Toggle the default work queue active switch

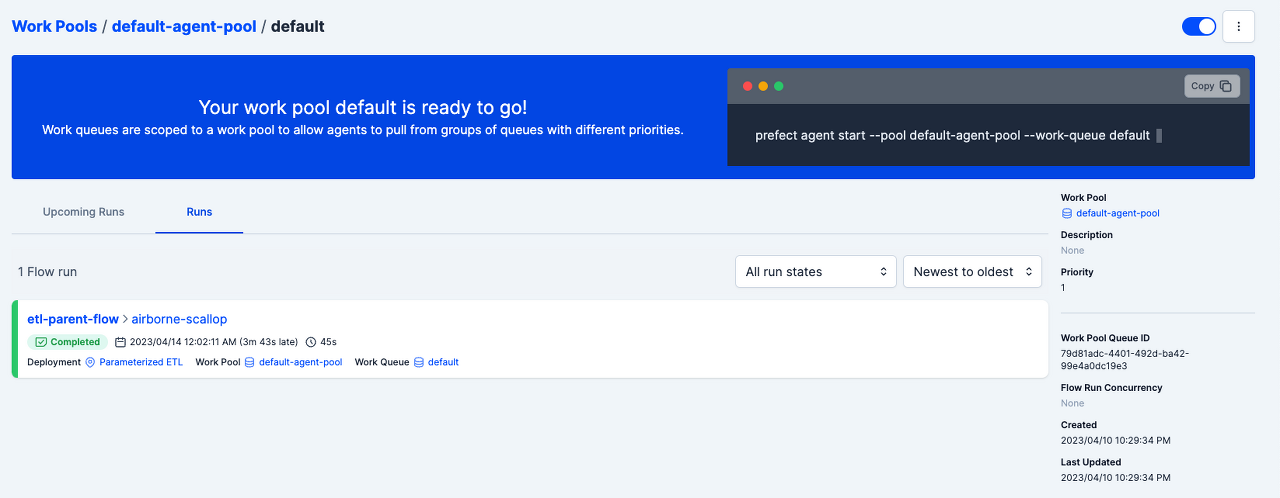[1199, 26]
